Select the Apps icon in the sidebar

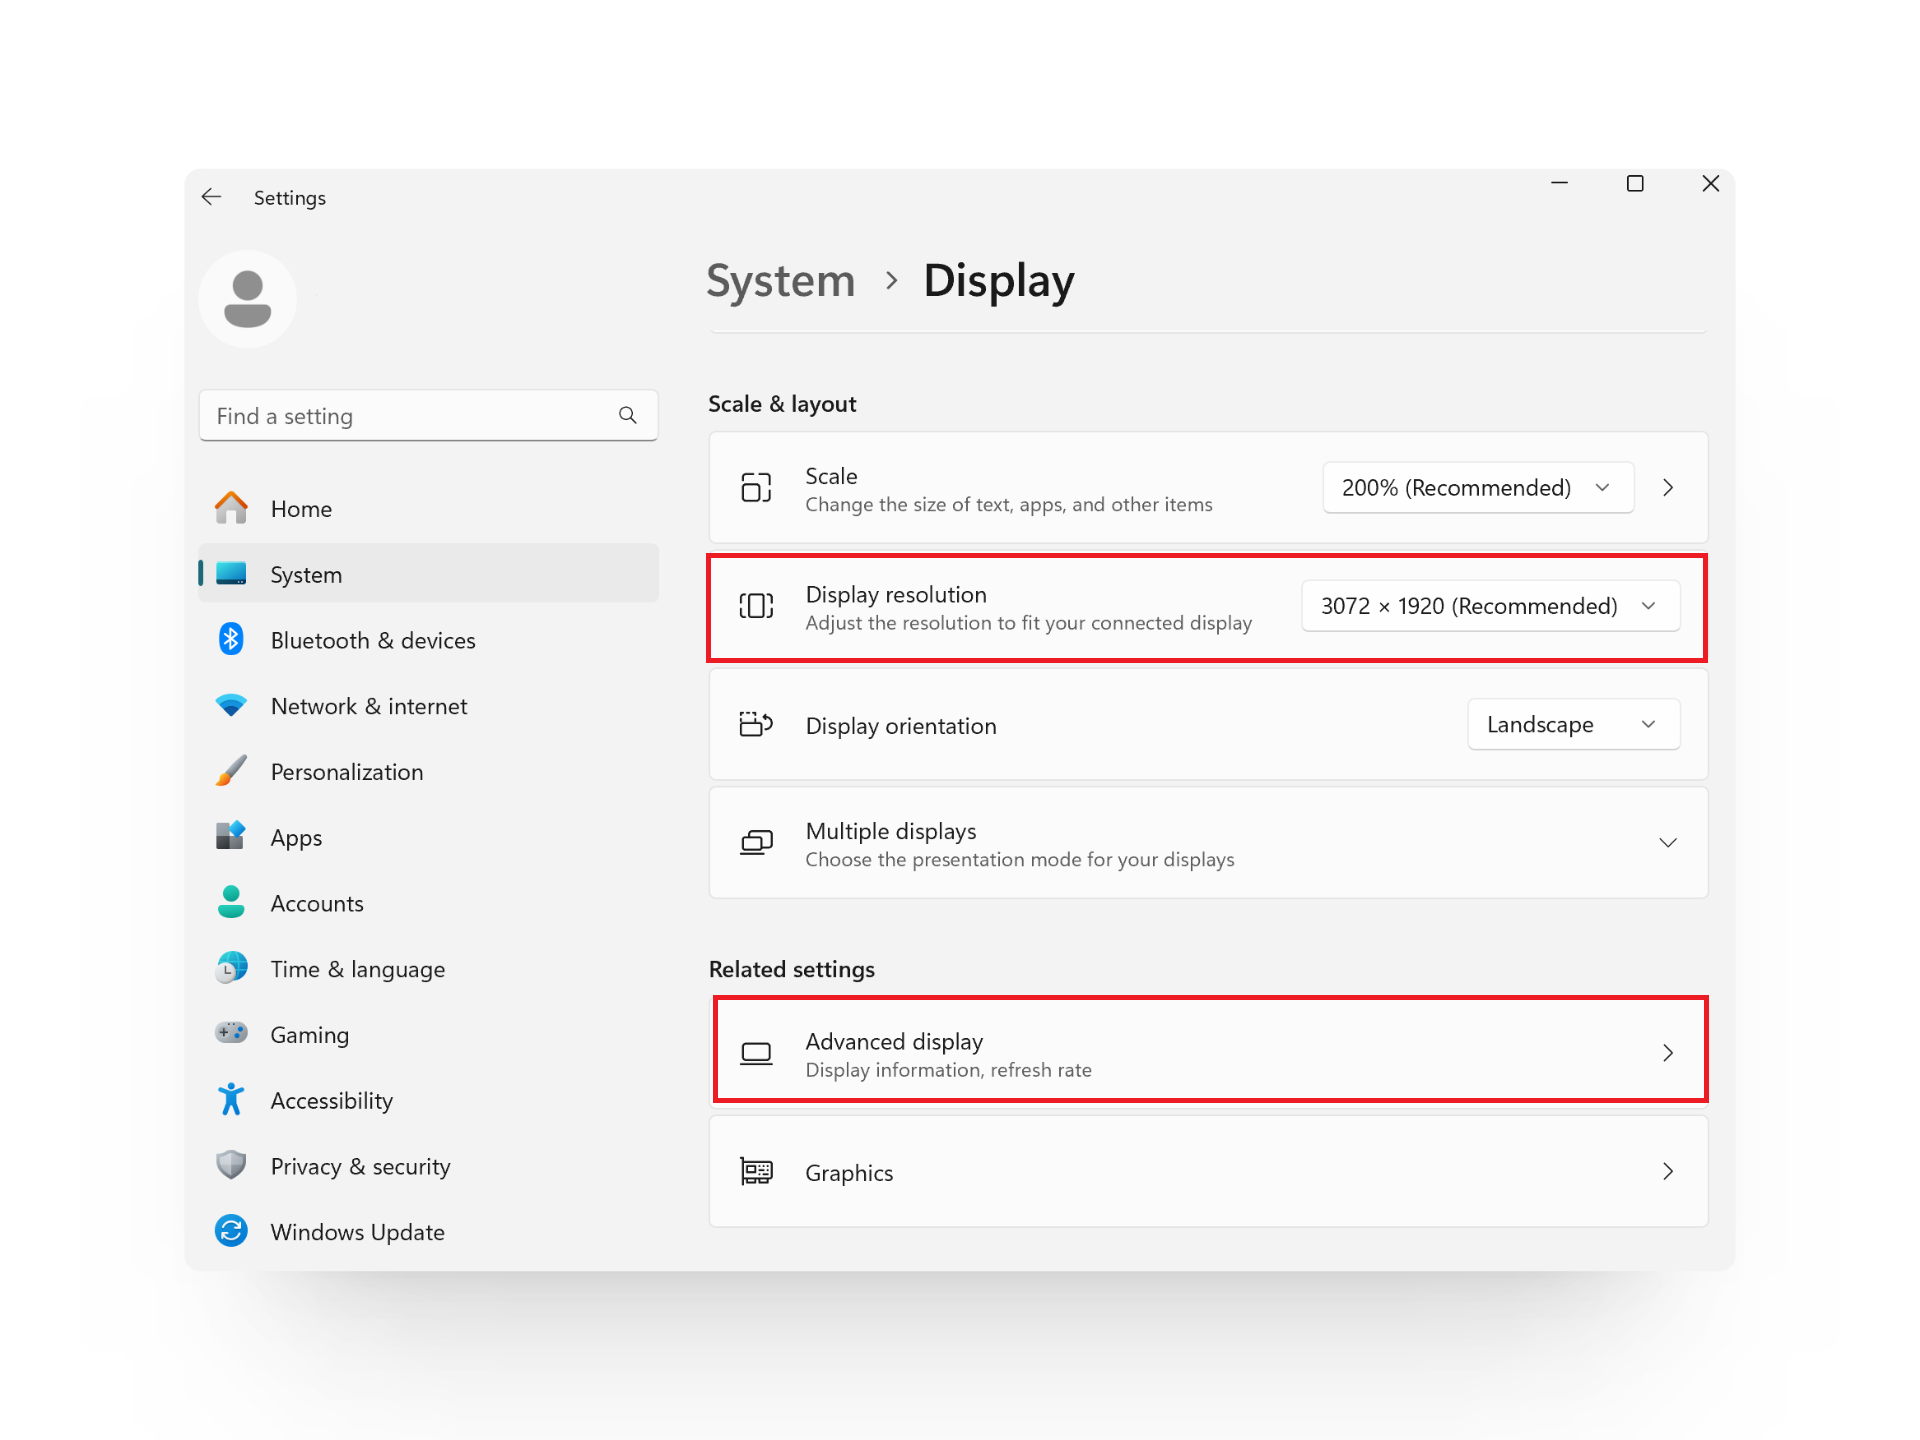[232, 837]
